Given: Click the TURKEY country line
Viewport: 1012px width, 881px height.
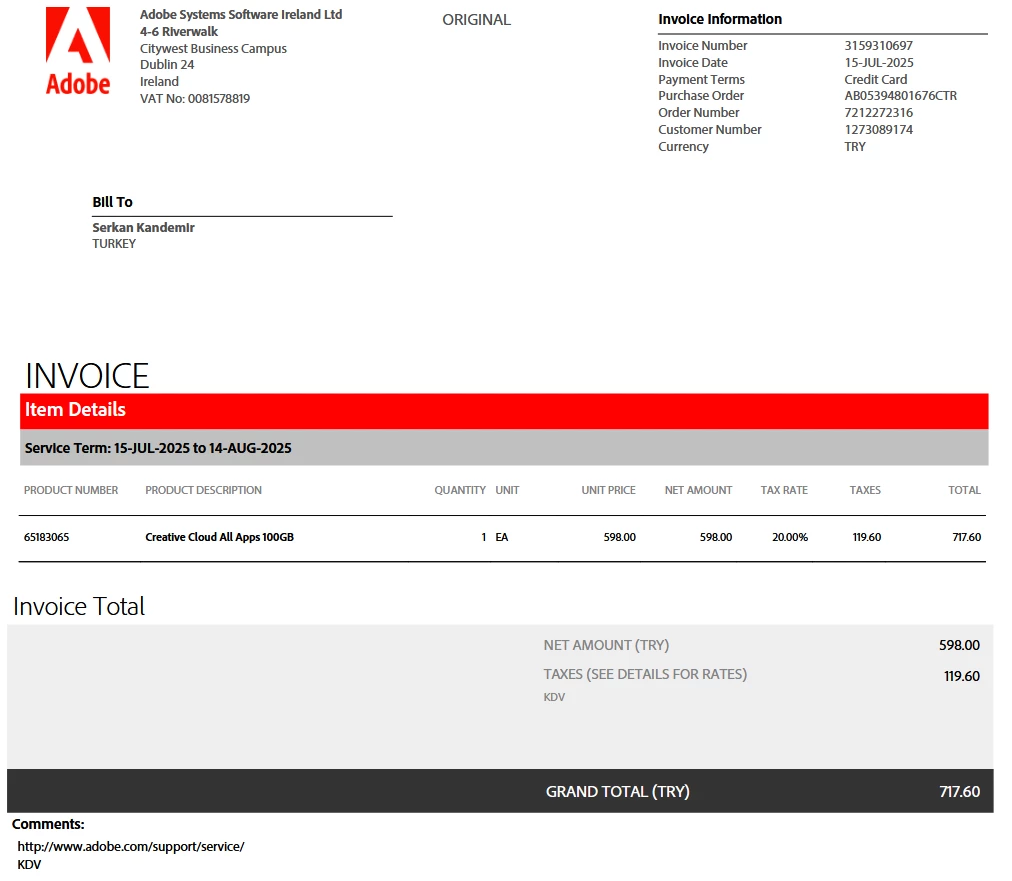Looking at the screenshot, I should (x=114, y=244).
